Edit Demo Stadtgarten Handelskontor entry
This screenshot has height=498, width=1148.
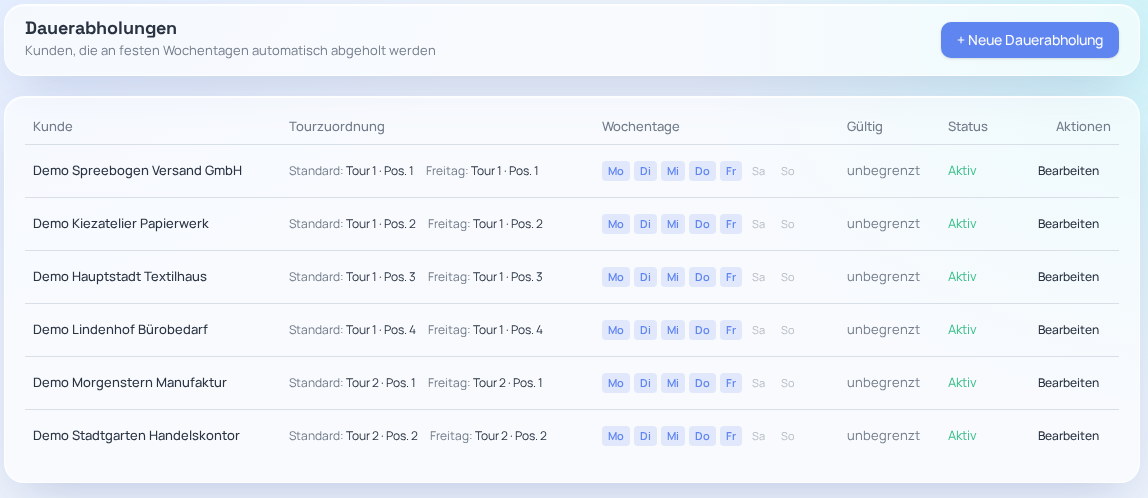tap(1068, 436)
